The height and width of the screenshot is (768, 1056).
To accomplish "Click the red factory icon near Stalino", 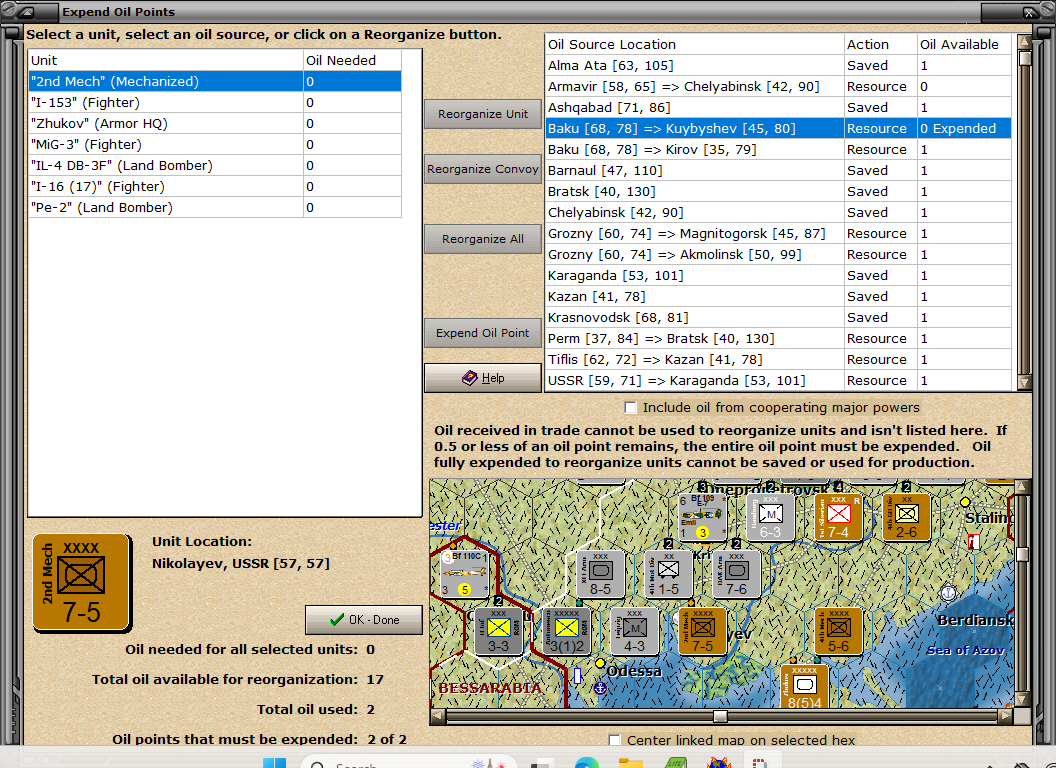I will [x=974, y=541].
